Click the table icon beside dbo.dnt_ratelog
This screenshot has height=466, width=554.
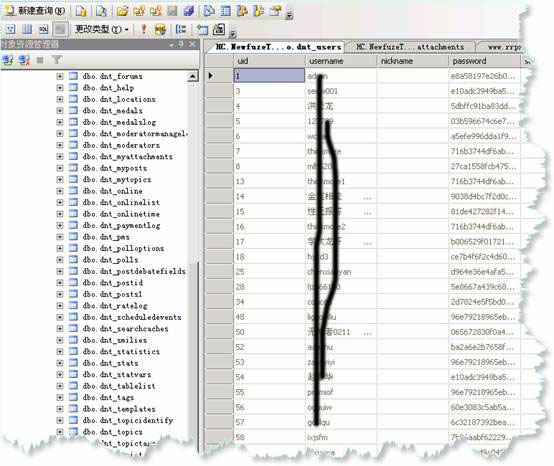coord(73,306)
